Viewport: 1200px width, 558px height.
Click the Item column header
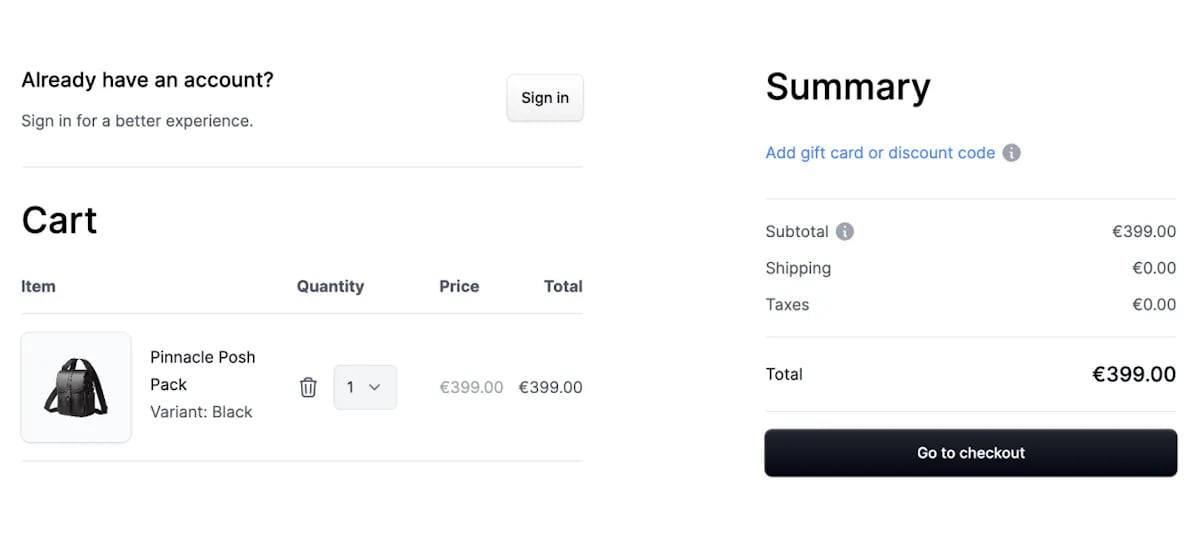click(38, 286)
